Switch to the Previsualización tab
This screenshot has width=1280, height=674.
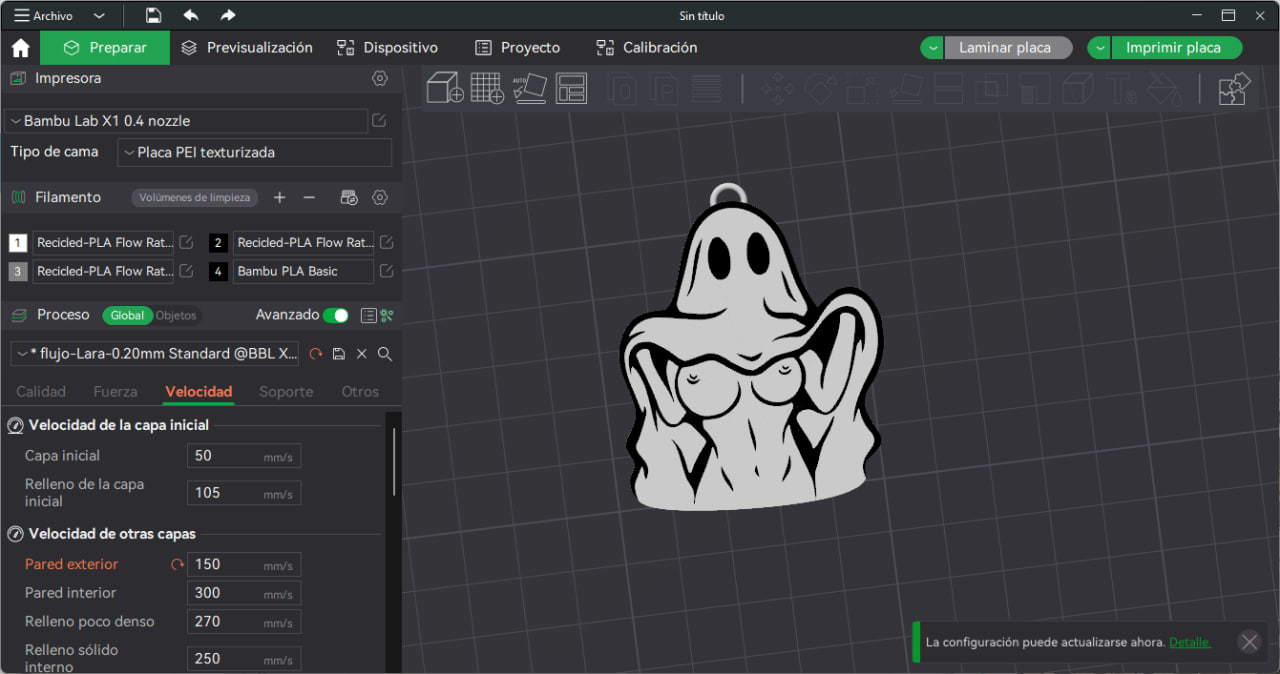coord(247,48)
